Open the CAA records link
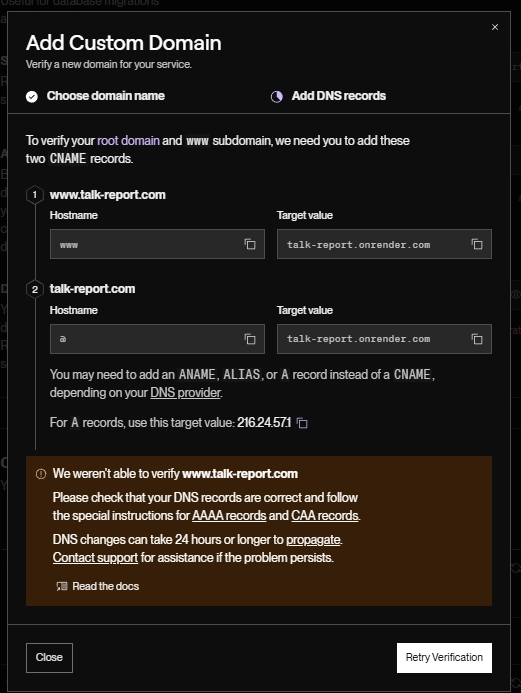The width and height of the screenshot is (521, 693). coord(325,516)
